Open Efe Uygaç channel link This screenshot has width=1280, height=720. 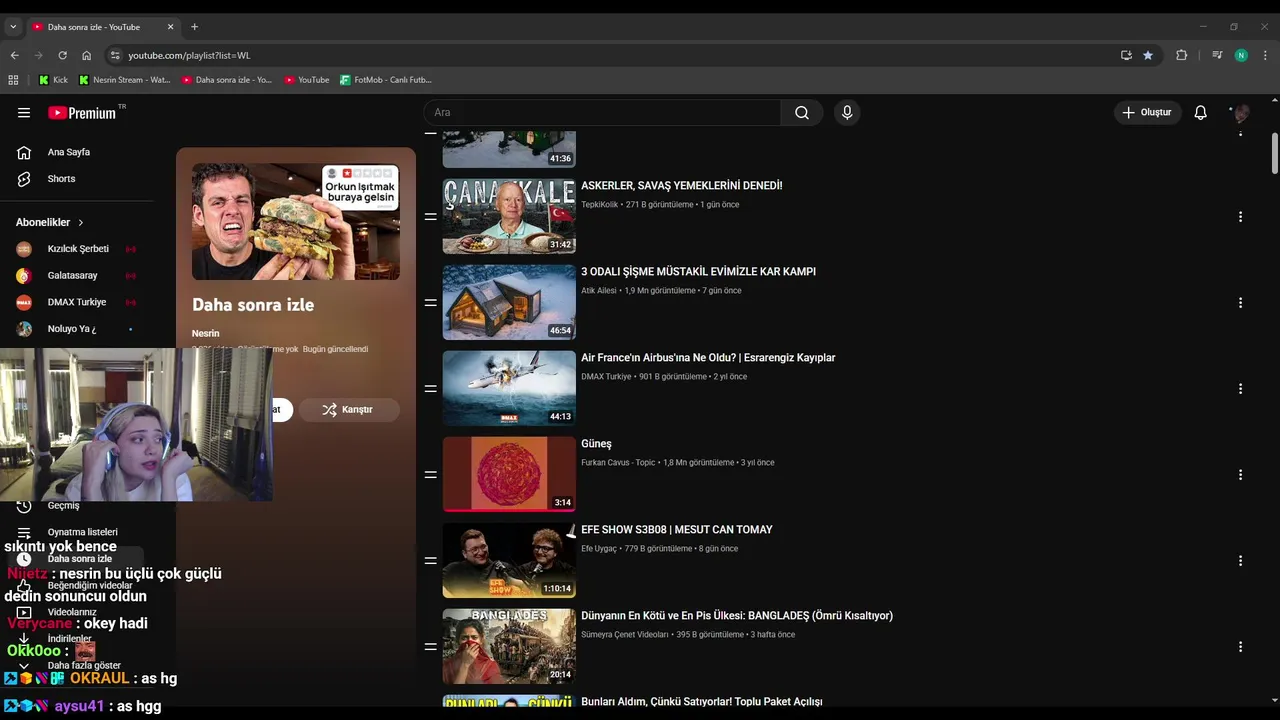(x=599, y=549)
